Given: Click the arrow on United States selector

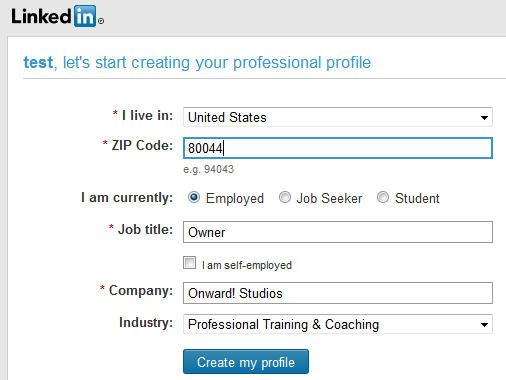Looking at the screenshot, I should 484,118.
